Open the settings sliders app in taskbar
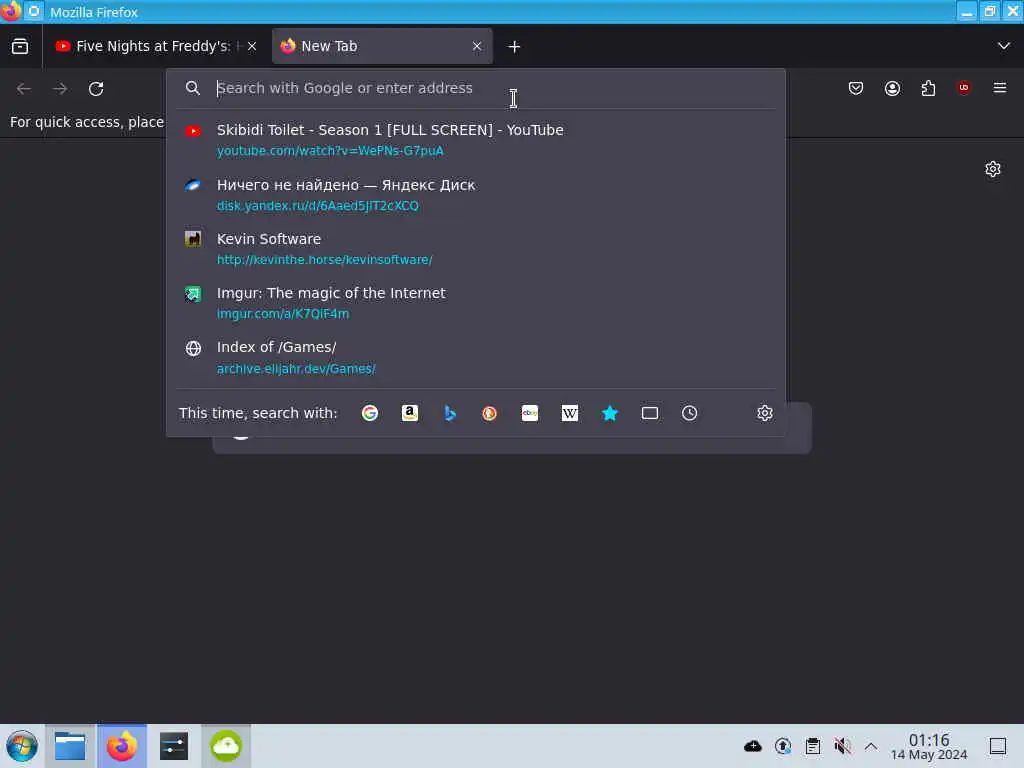 (x=174, y=746)
